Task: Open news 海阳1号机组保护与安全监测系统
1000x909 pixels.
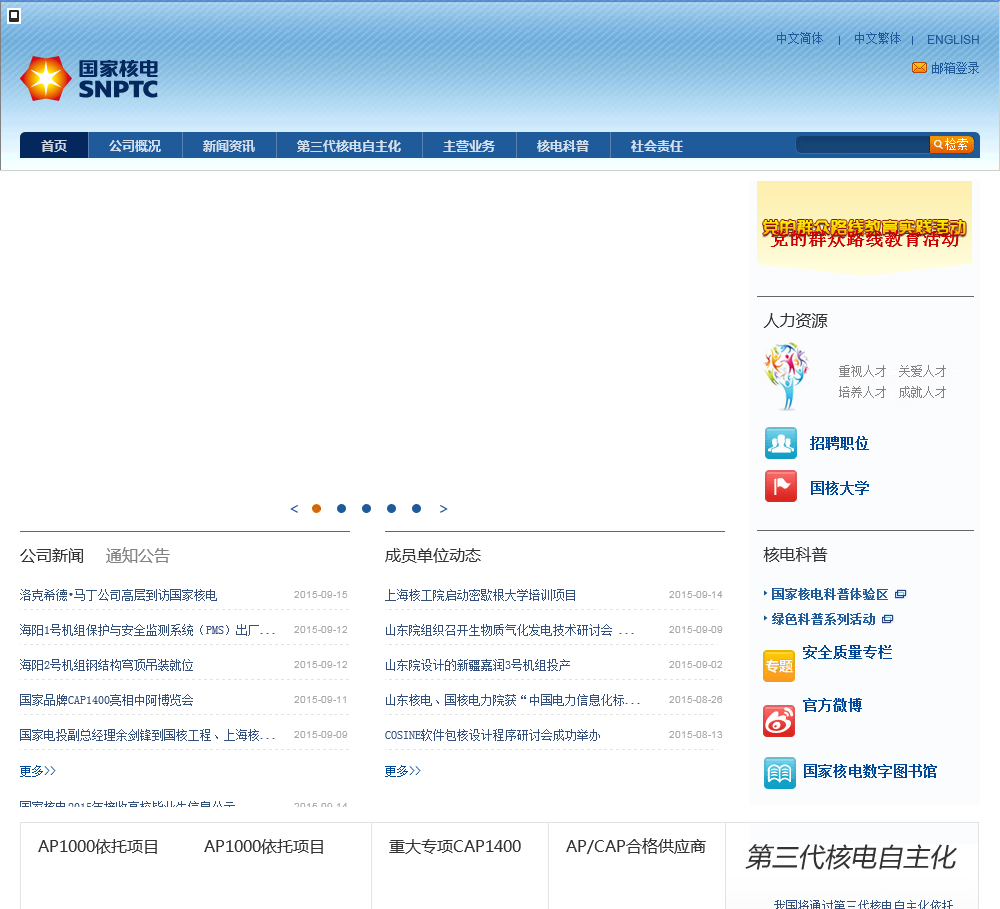Action: [147, 630]
